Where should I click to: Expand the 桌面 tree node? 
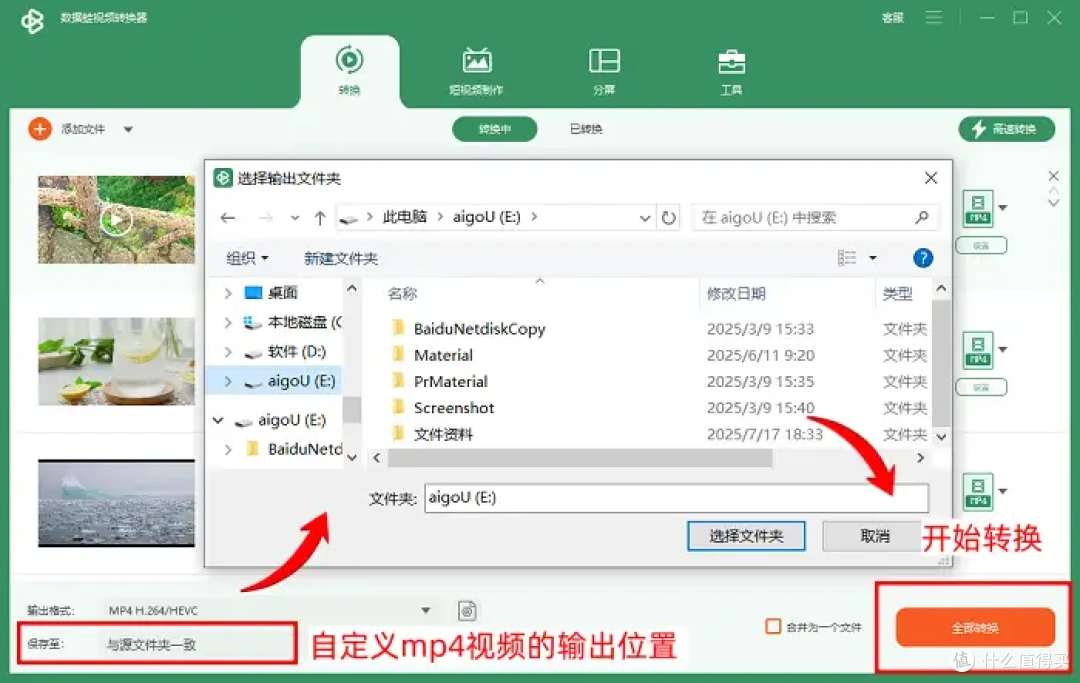(228, 293)
